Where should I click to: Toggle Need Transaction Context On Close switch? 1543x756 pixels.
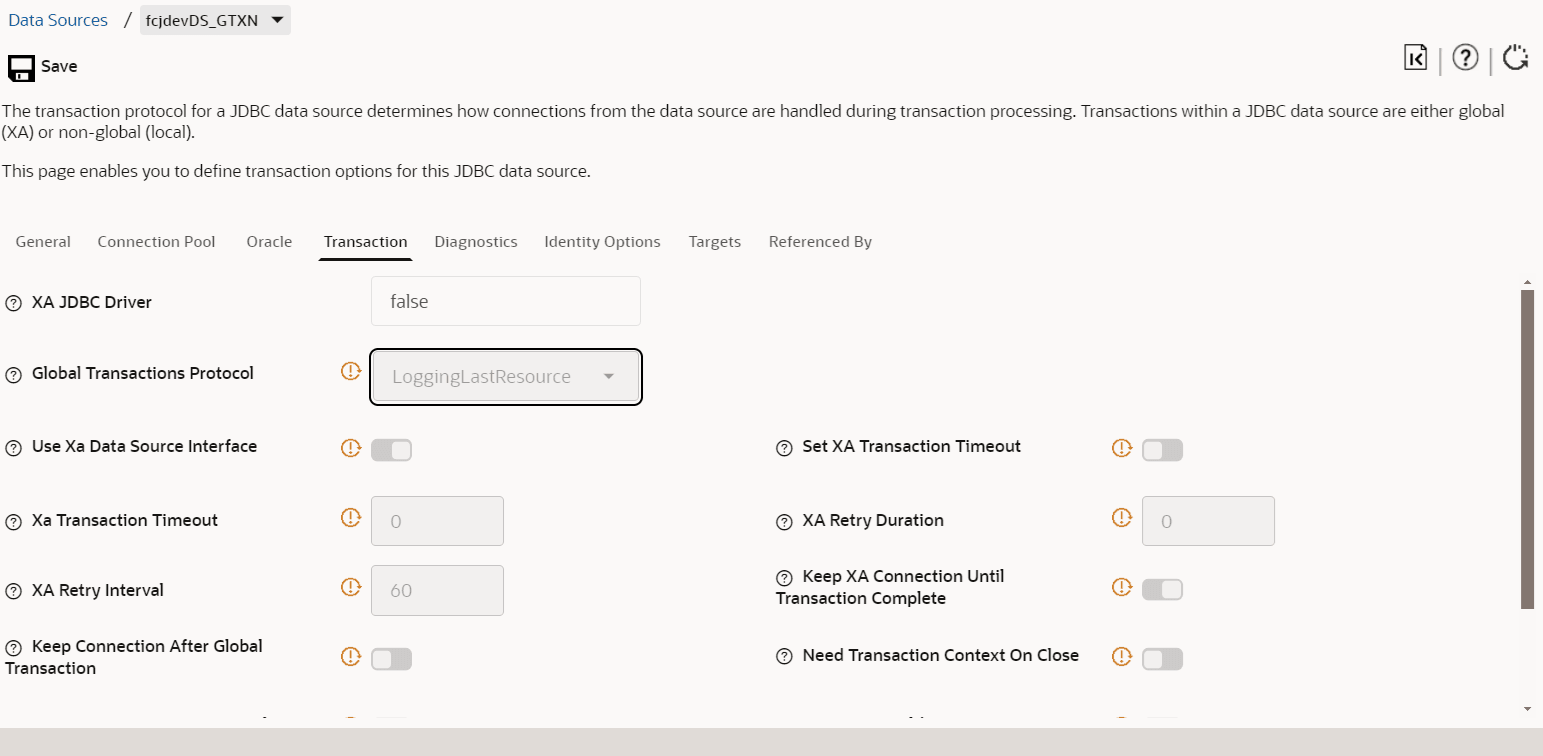pyautogui.click(x=1162, y=659)
